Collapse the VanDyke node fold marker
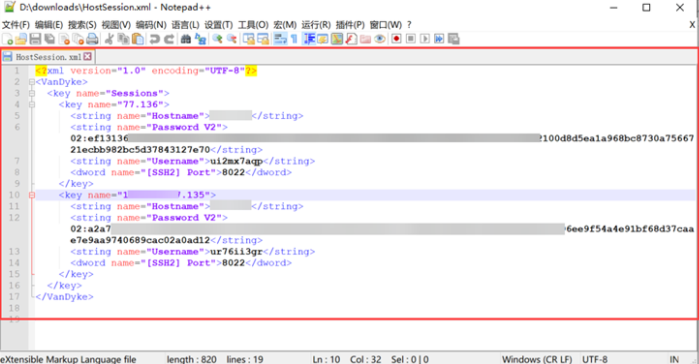The image size is (699, 364). click(x=32, y=82)
